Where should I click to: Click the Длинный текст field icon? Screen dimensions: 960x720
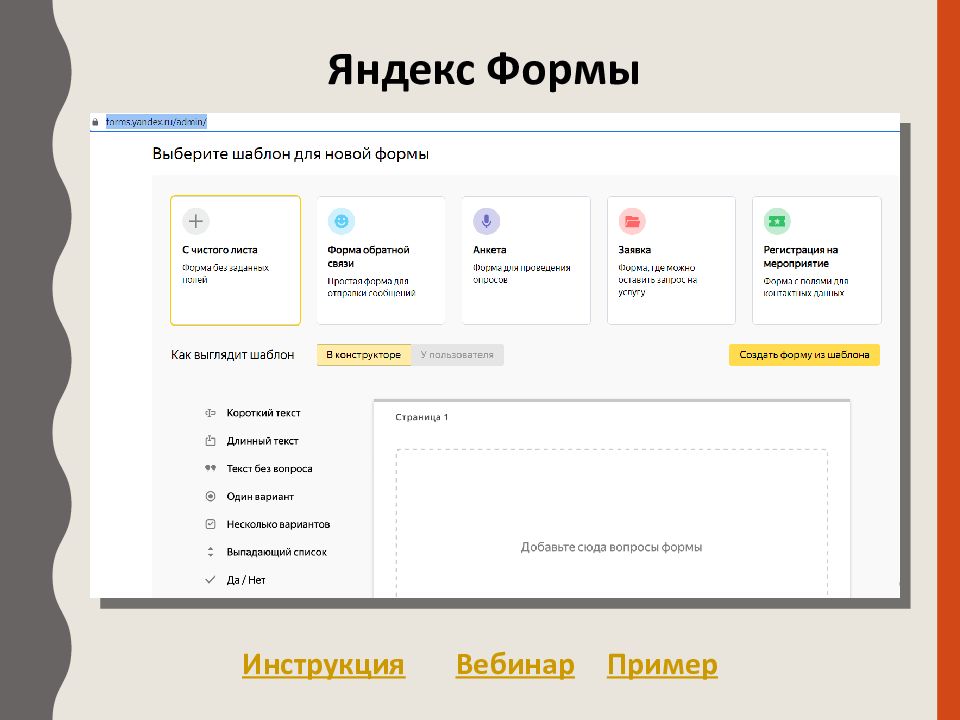[210, 441]
